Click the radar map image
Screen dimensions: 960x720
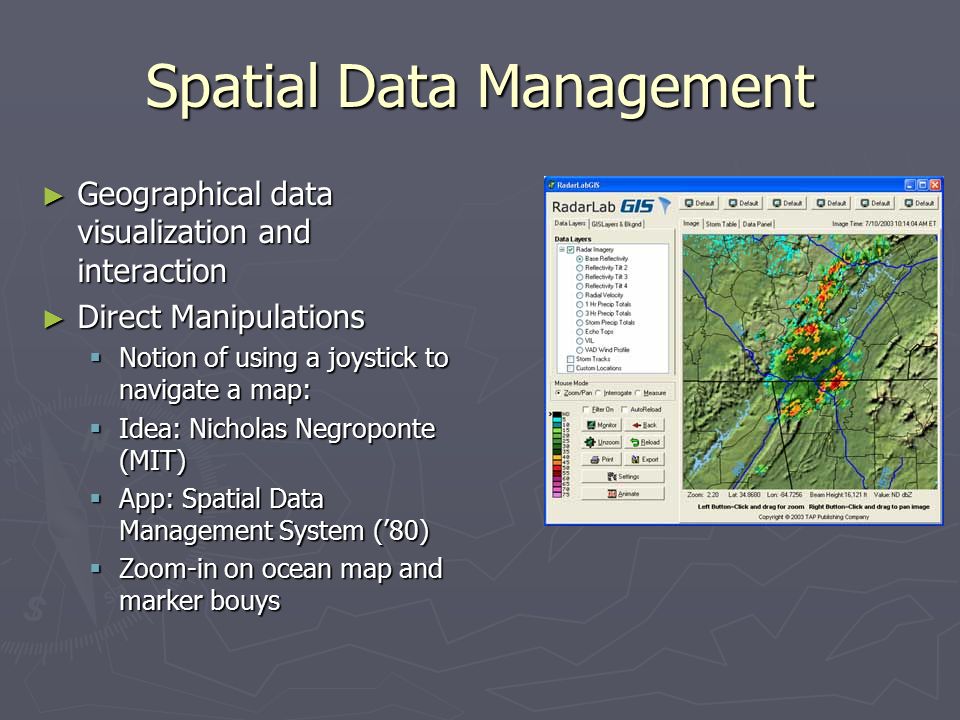[809, 361]
